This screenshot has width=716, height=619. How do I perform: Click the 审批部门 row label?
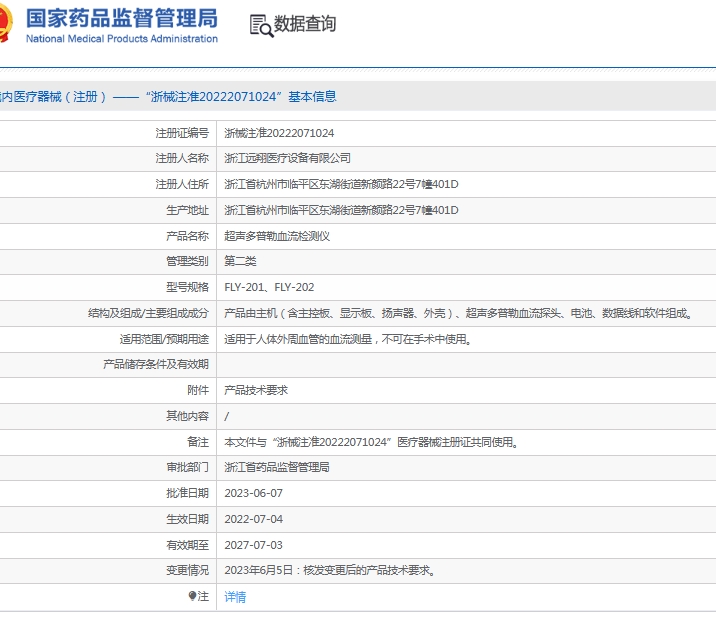pos(187,467)
